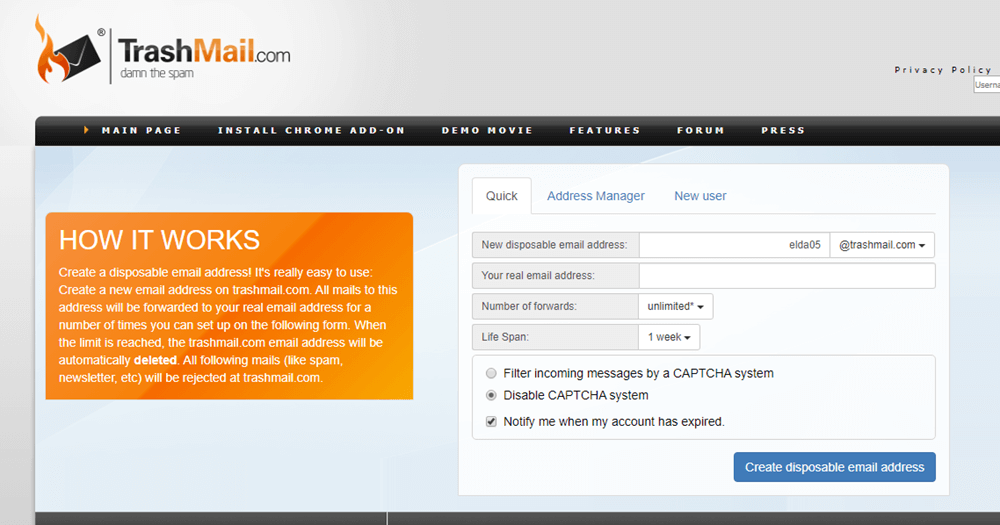The height and width of the screenshot is (525, 1000).
Task: Toggle Notify me when account expired checkbox
Action: click(490, 422)
